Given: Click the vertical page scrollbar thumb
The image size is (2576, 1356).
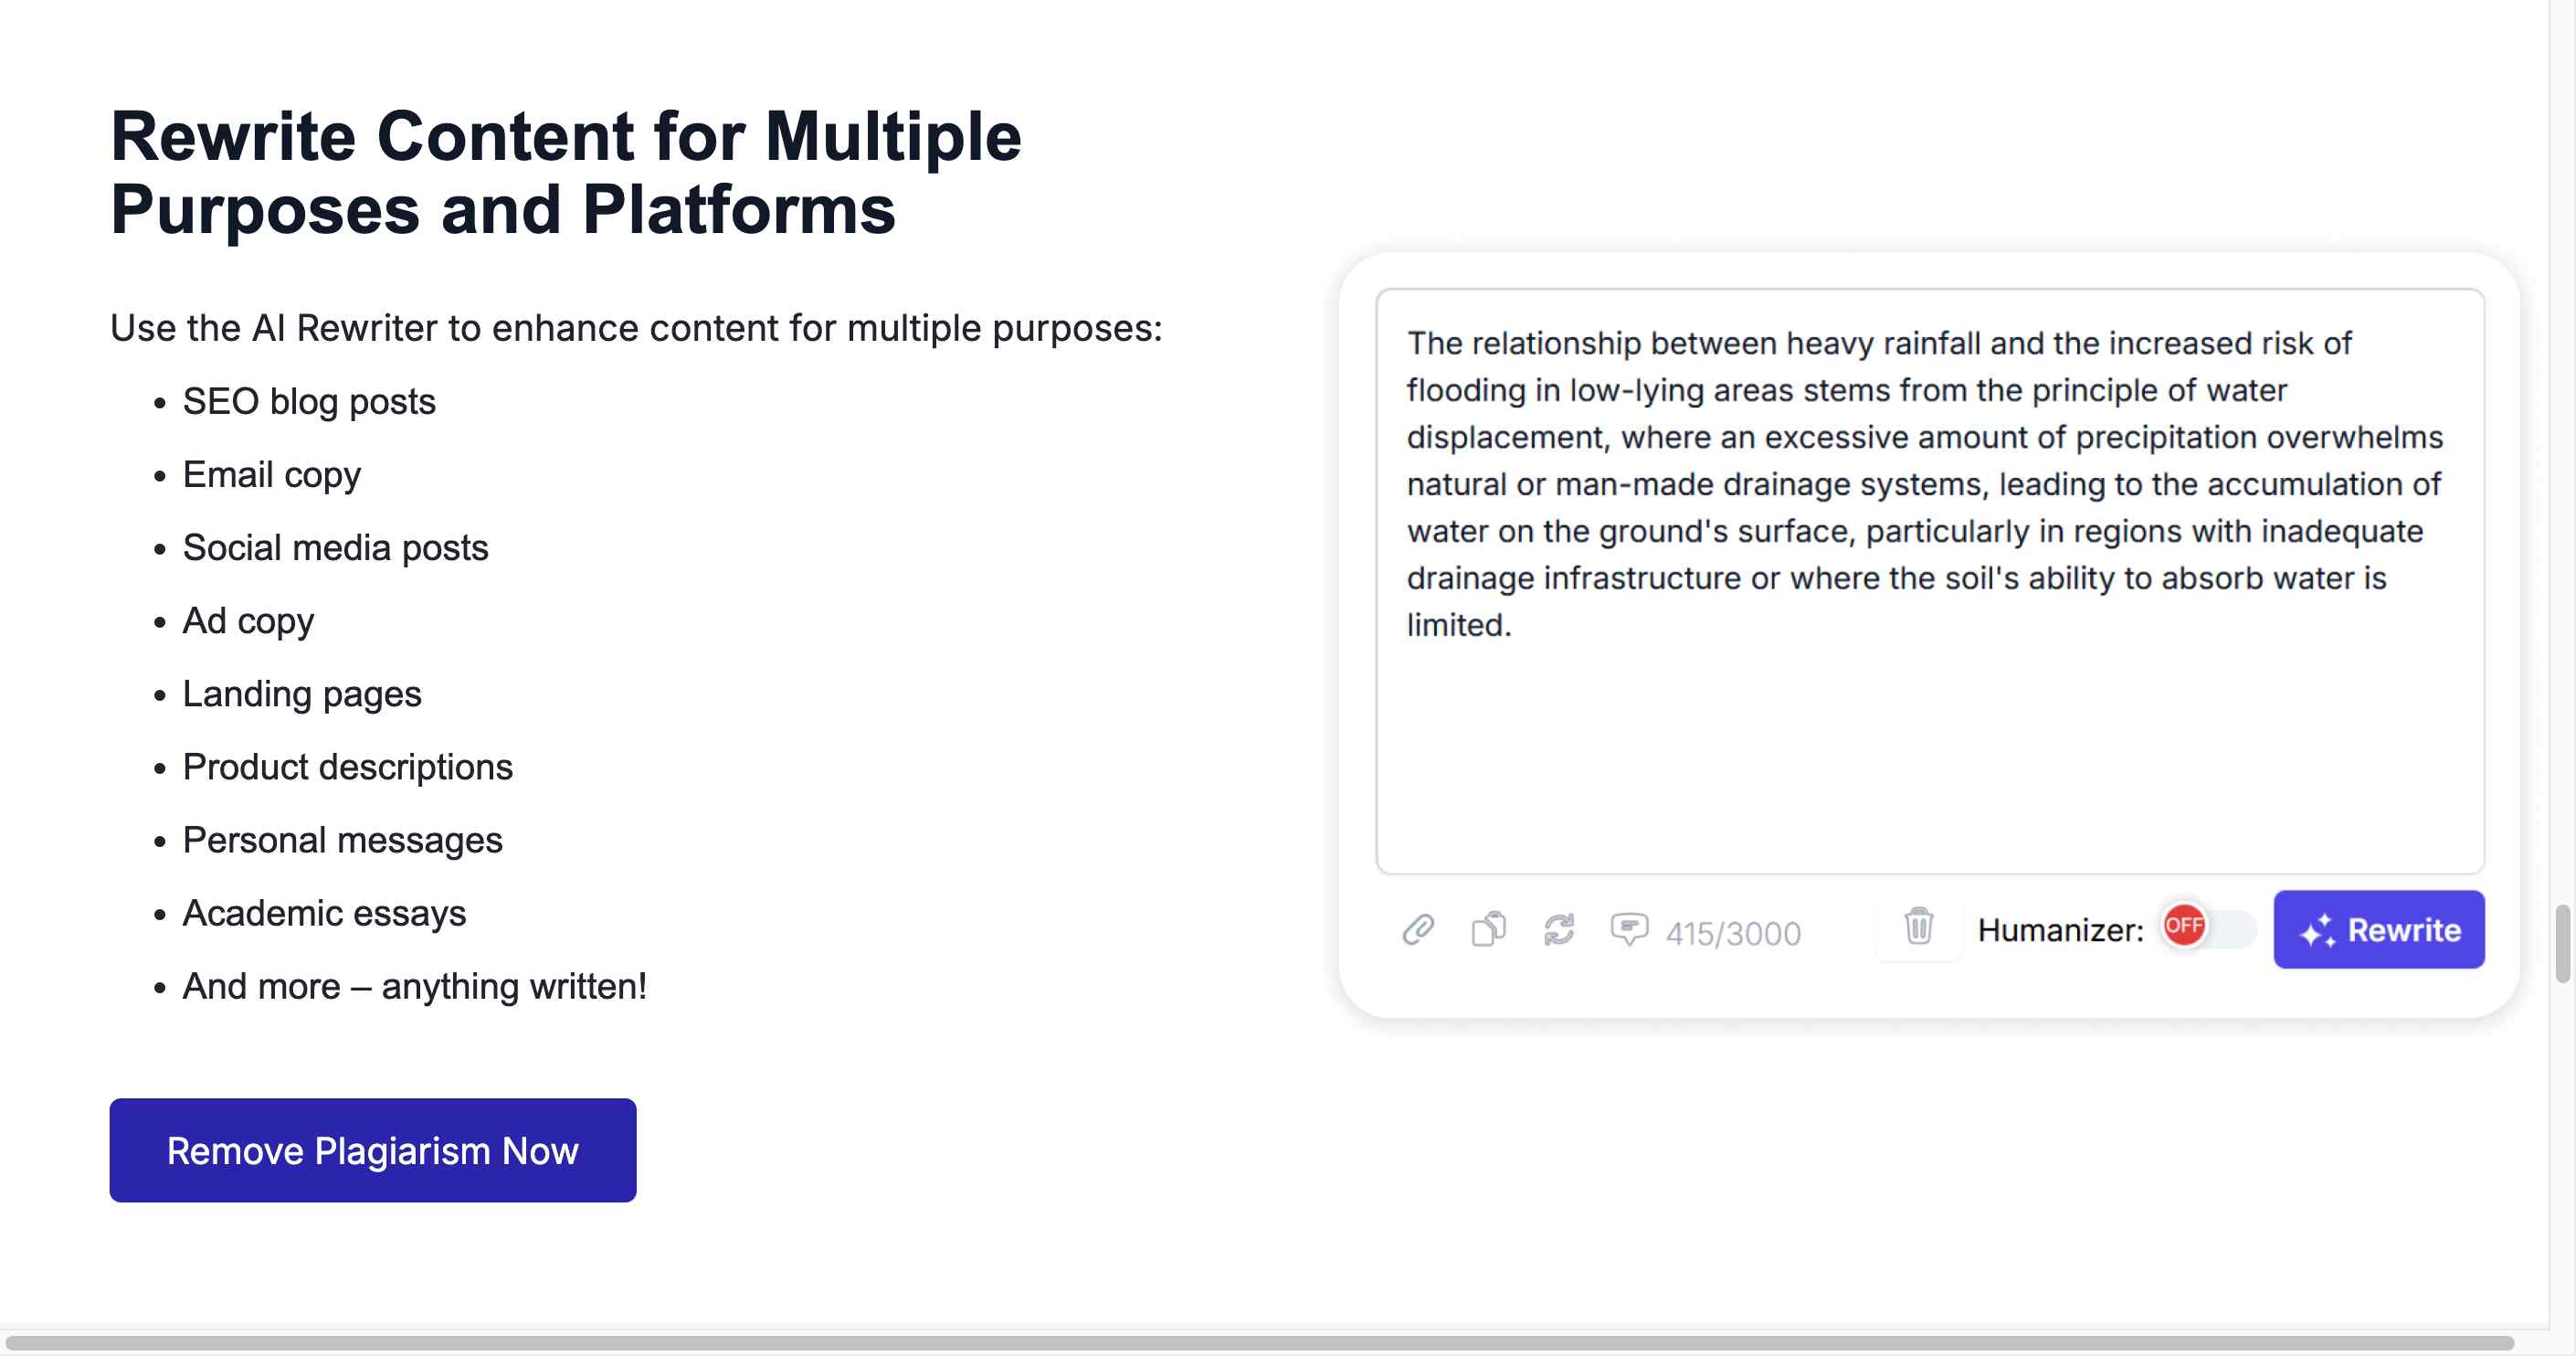Looking at the screenshot, I should point(2562,942).
